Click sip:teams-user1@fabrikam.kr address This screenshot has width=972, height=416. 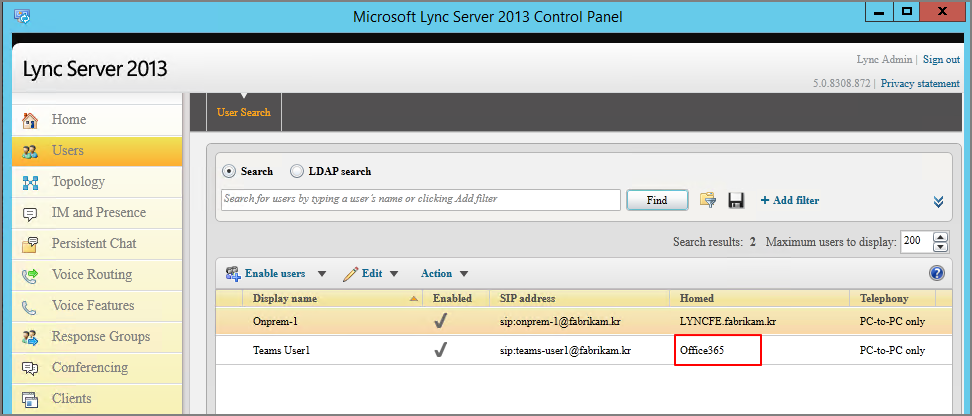[x=565, y=351]
